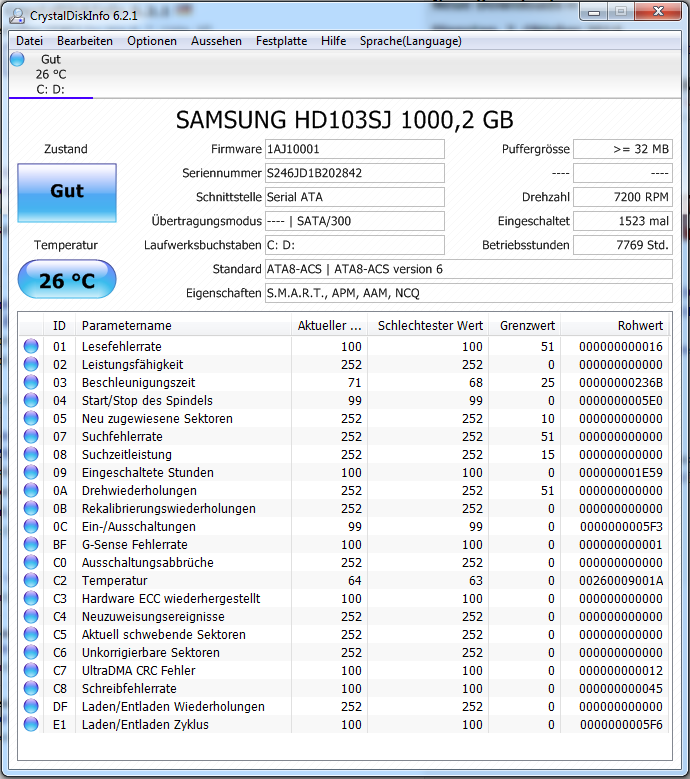Click status orb of Suchzeitleistung row
Screen dimensions: 690x779
(x=31, y=454)
